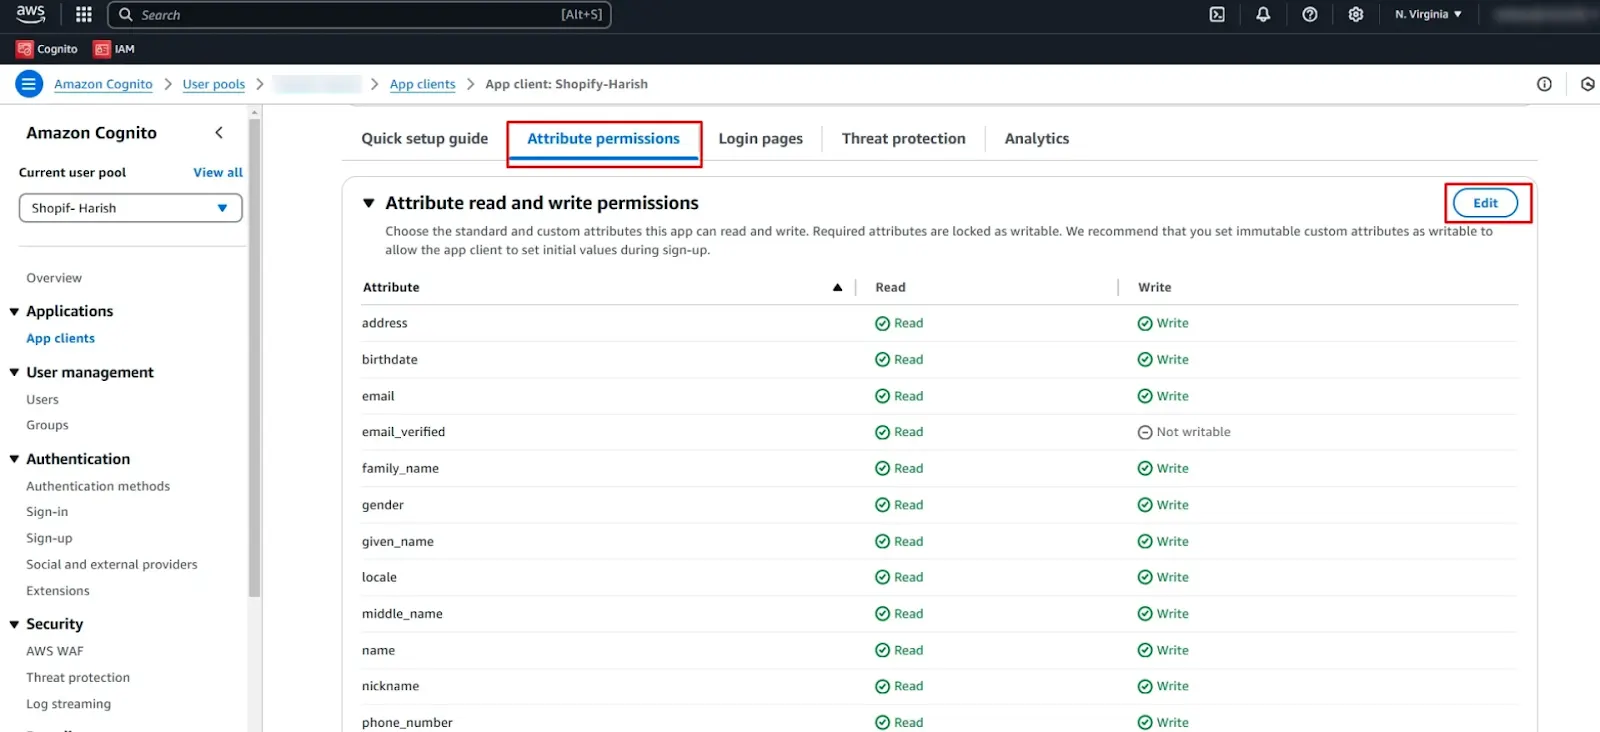1600x732 pixels.
Task: Select the phone_number attribute text
Action: [407, 722]
